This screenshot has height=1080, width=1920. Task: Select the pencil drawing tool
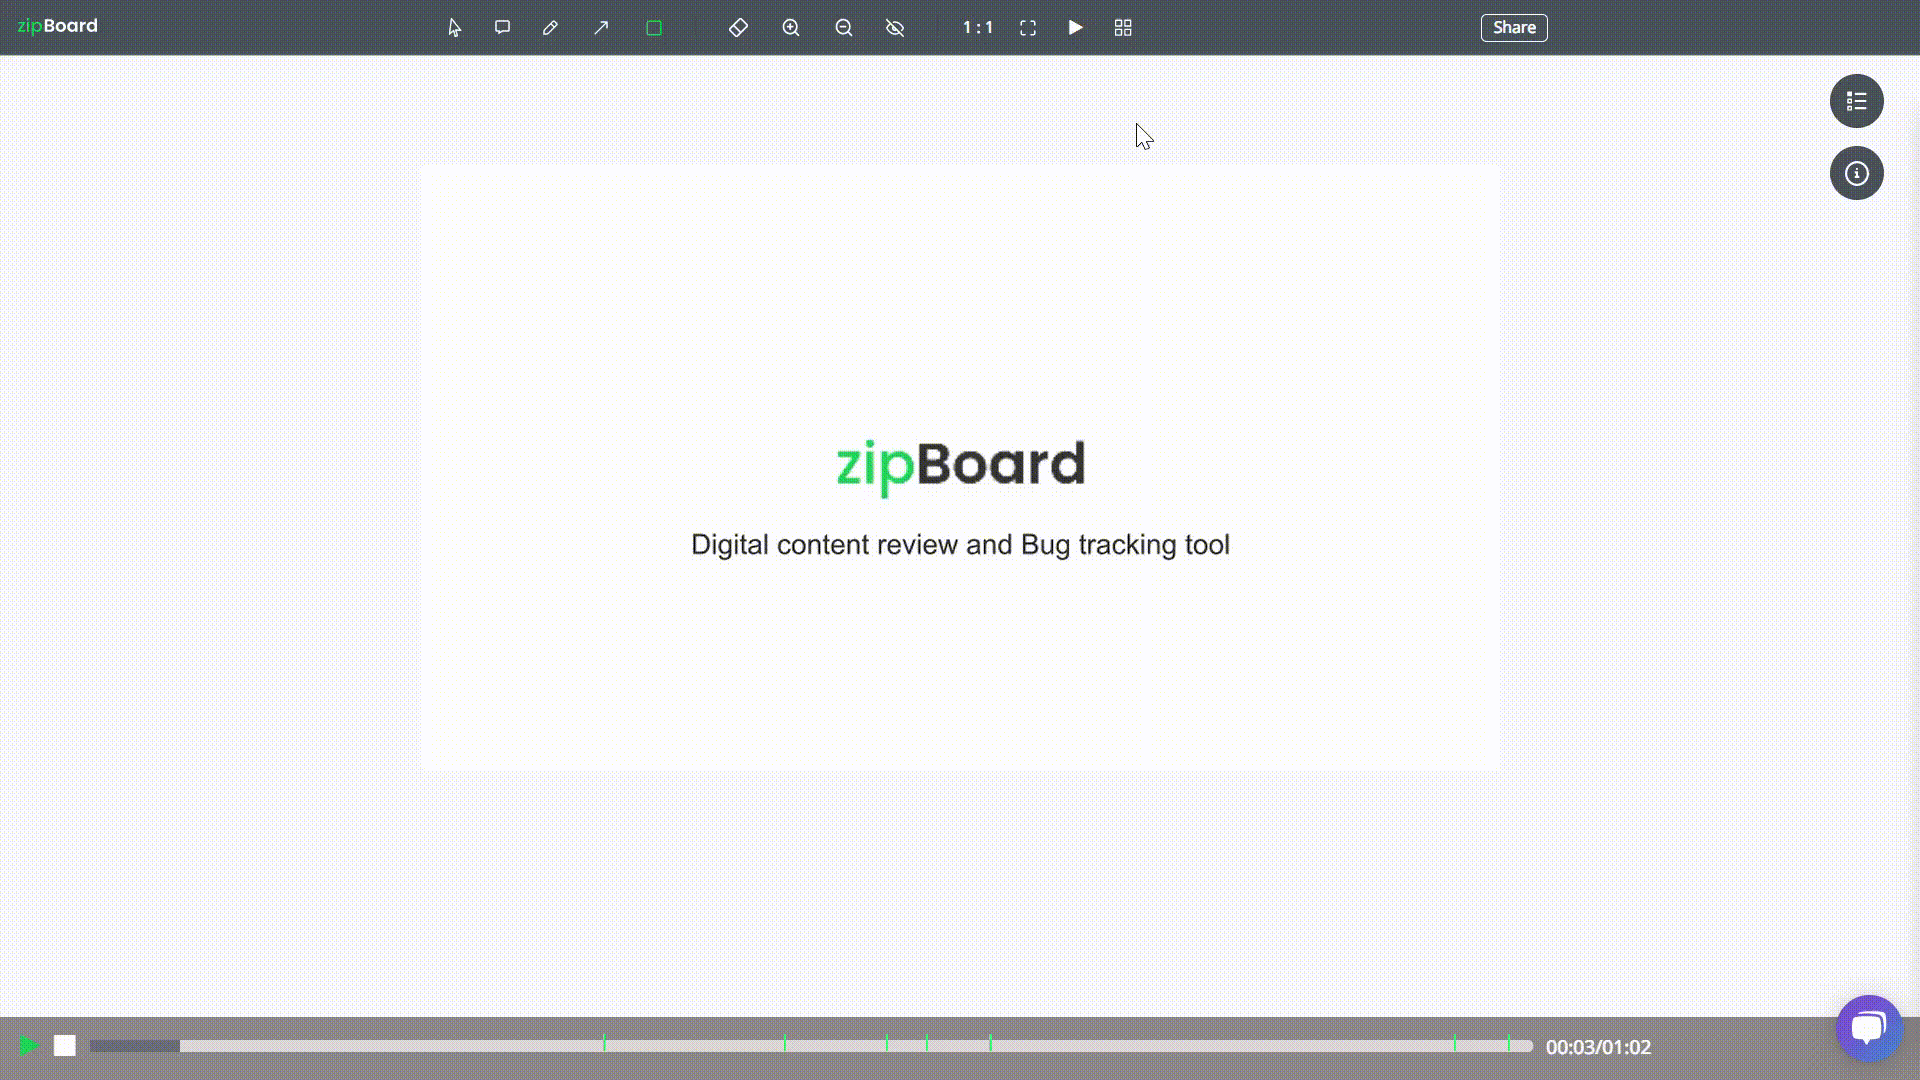coord(550,28)
